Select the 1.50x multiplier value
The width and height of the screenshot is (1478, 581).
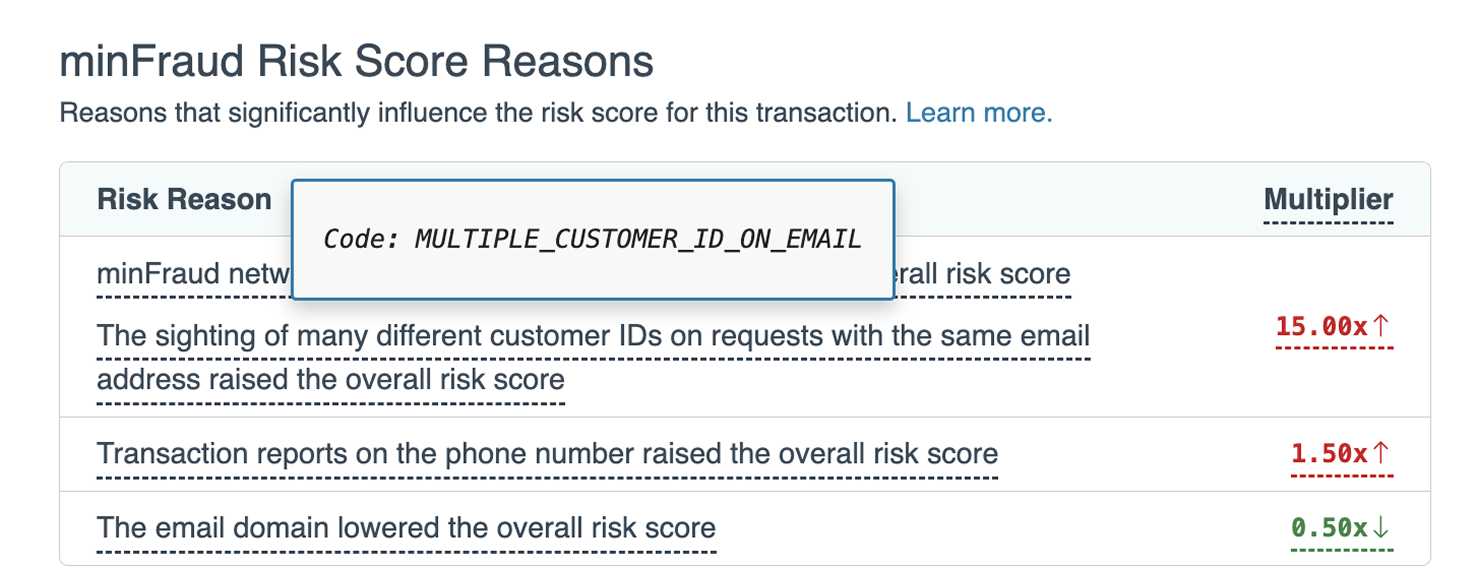[1329, 453]
